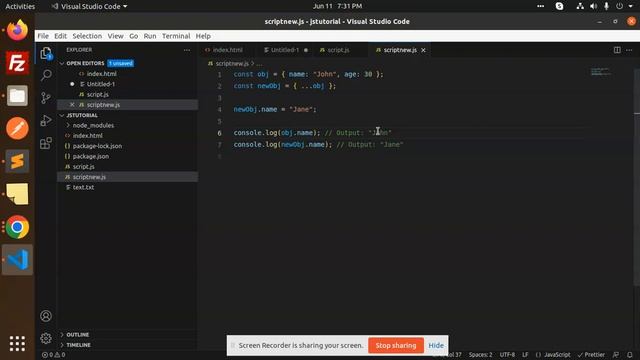
Task: Adjust the system volume icon
Action: (x=593, y=6)
